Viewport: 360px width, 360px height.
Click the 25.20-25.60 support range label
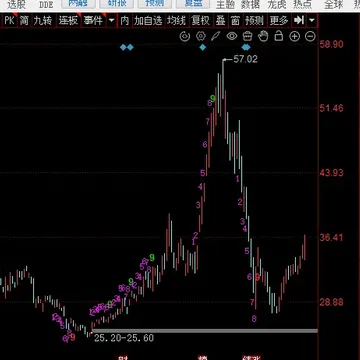pyautogui.click(x=124, y=338)
